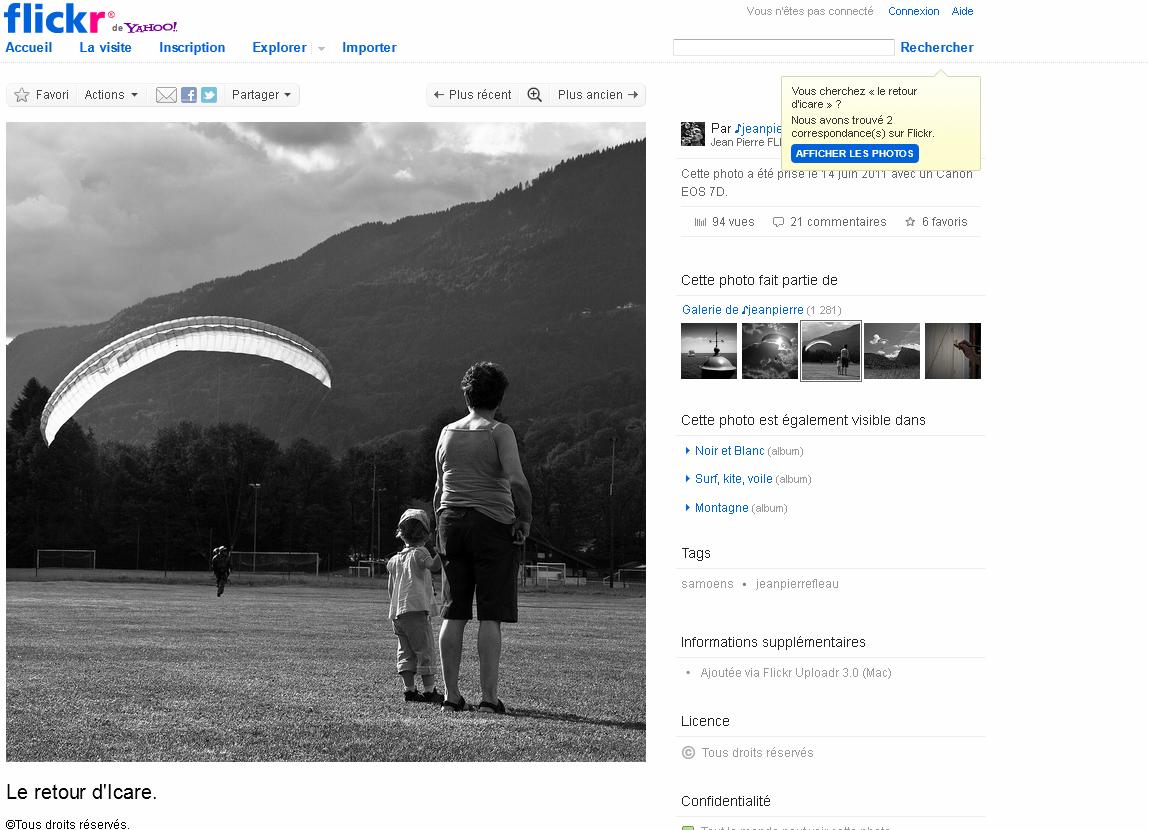Expand the Explorer menu arrow
Viewport: 1149px width, 830px height.
point(321,49)
